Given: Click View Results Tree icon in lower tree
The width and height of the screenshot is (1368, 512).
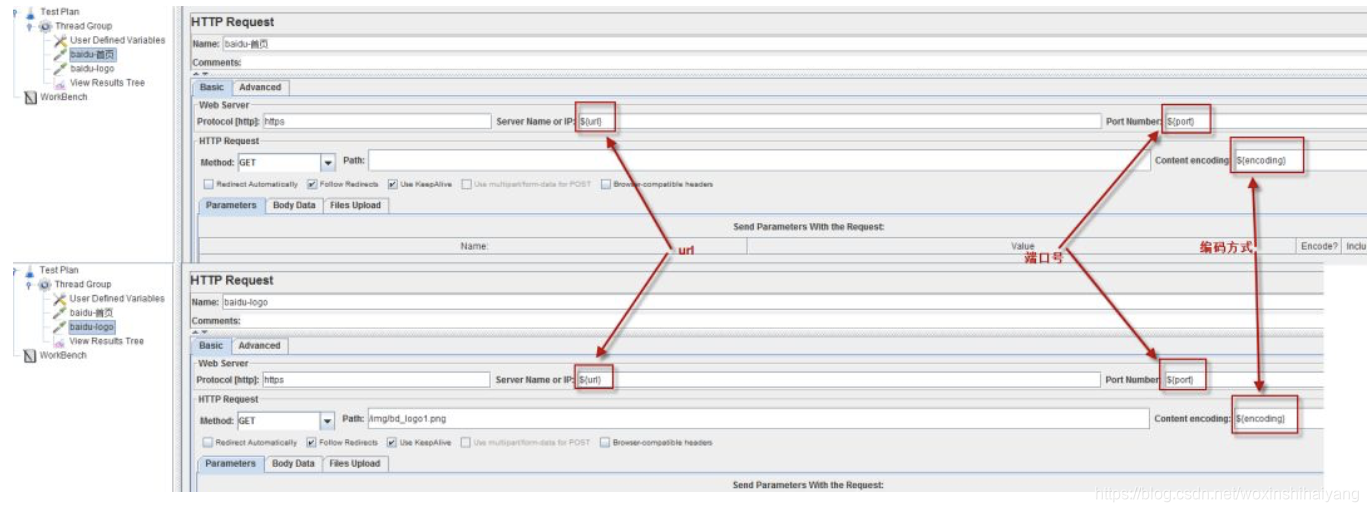Looking at the screenshot, I should [60, 341].
